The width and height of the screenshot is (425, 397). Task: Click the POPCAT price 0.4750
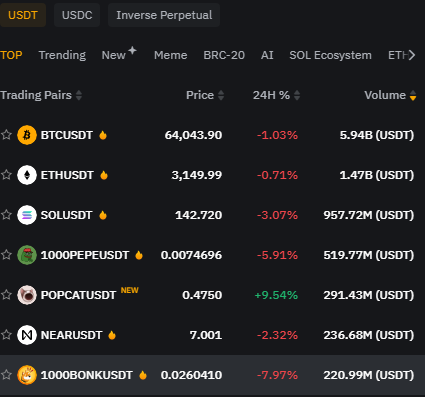(202, 295)
